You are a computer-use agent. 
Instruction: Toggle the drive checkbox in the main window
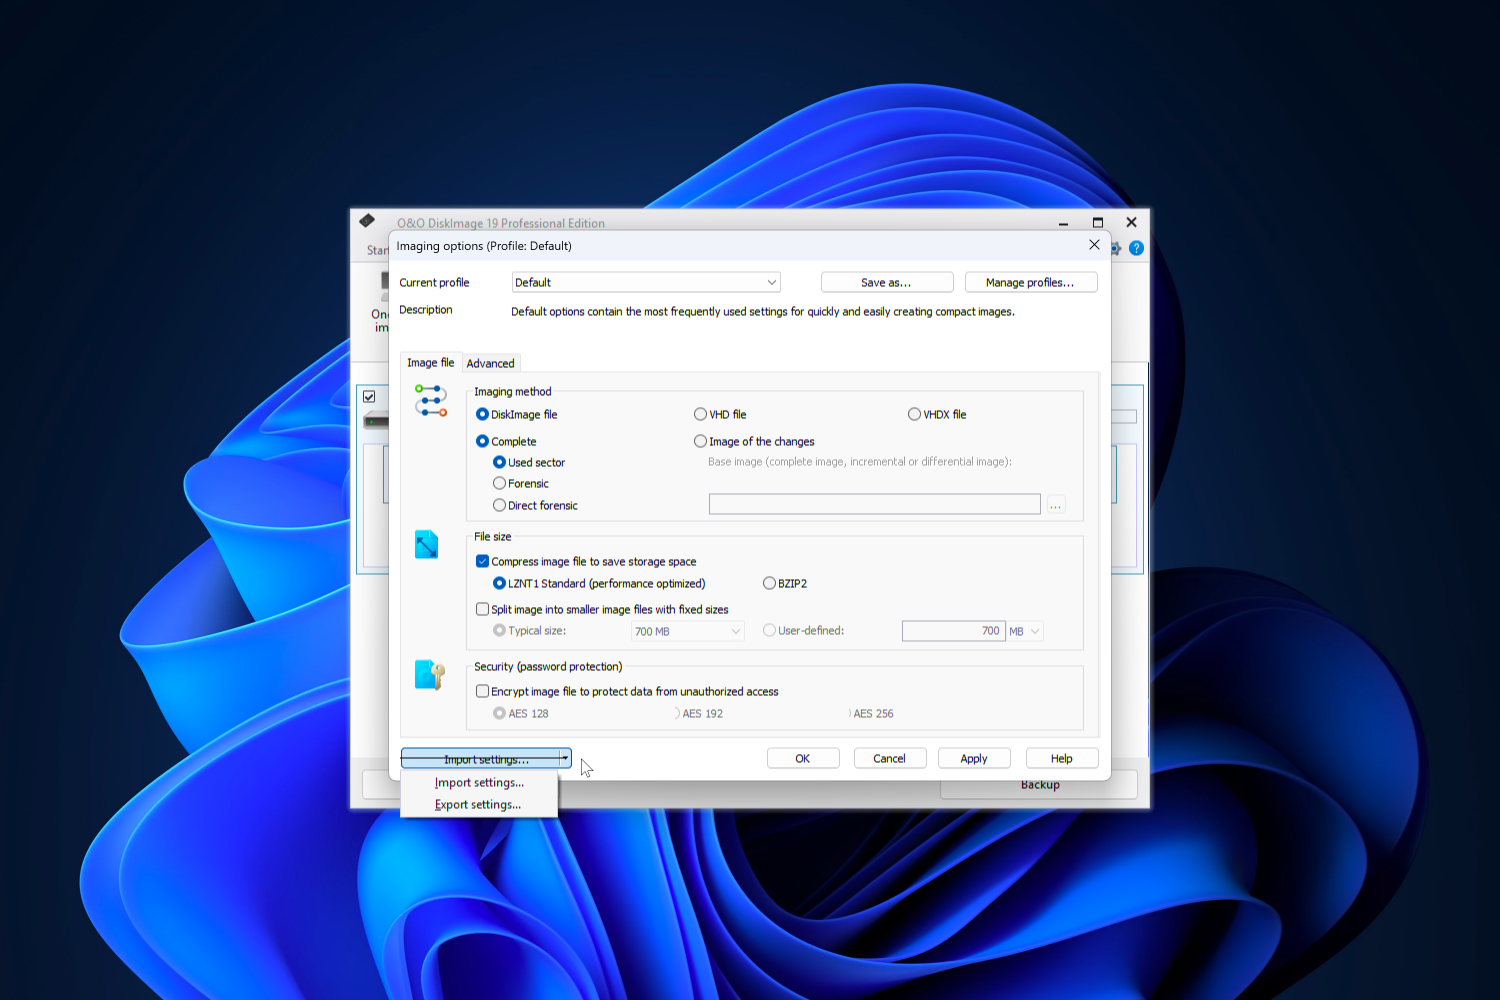[x=369, y=397]
